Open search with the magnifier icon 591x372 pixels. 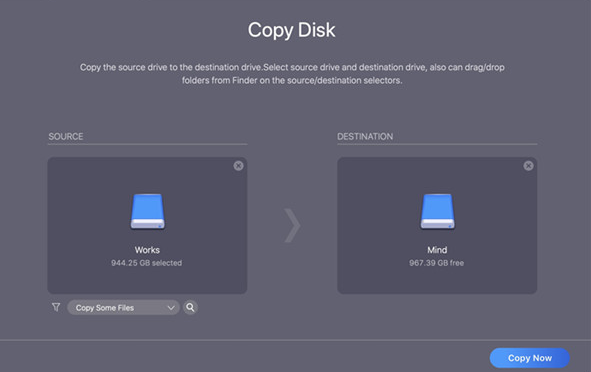pyautogui.click(x=190, y=308)
